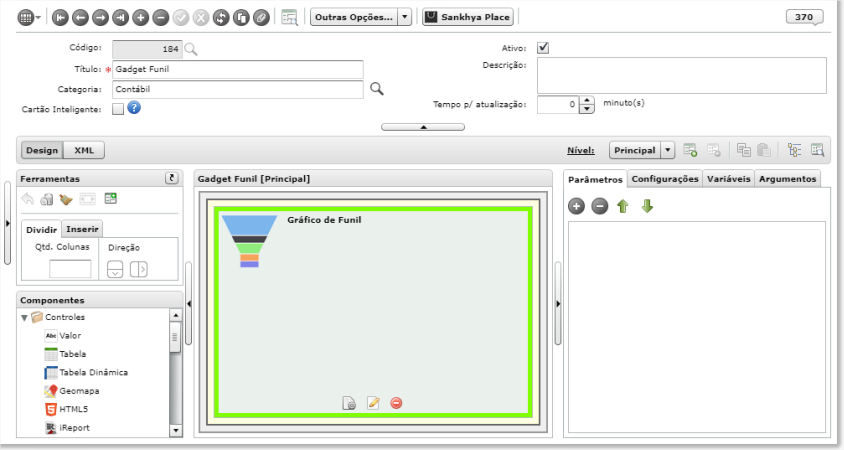The height and width of the screenshot is (450, 844).
Task: Go to previous record arrow
Action: [80, 18]
